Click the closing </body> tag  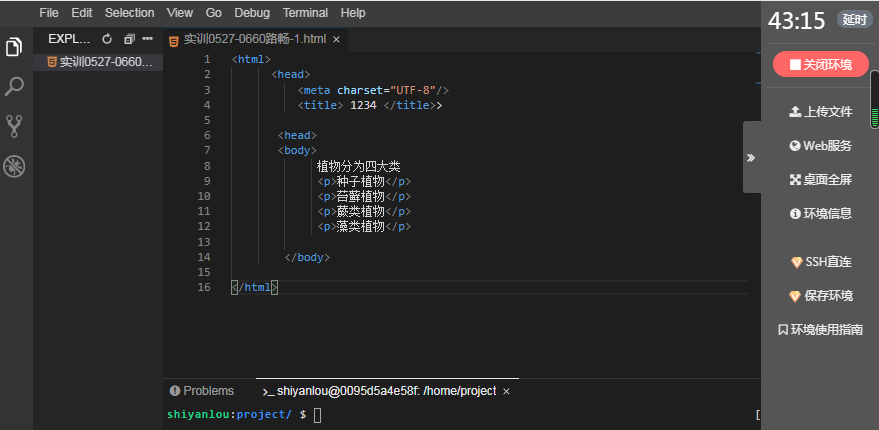coord(307,257)
